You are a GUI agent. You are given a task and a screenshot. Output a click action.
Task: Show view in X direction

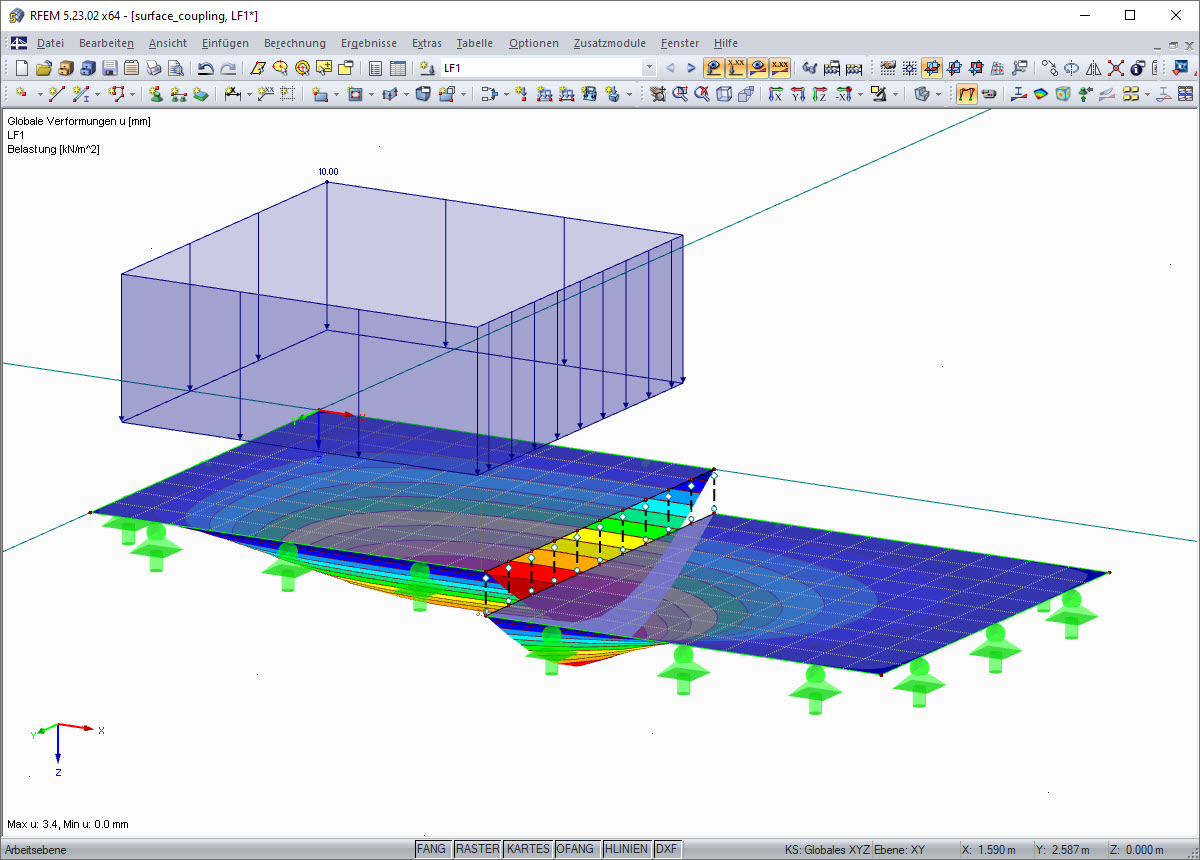click(x=775, y=94)
